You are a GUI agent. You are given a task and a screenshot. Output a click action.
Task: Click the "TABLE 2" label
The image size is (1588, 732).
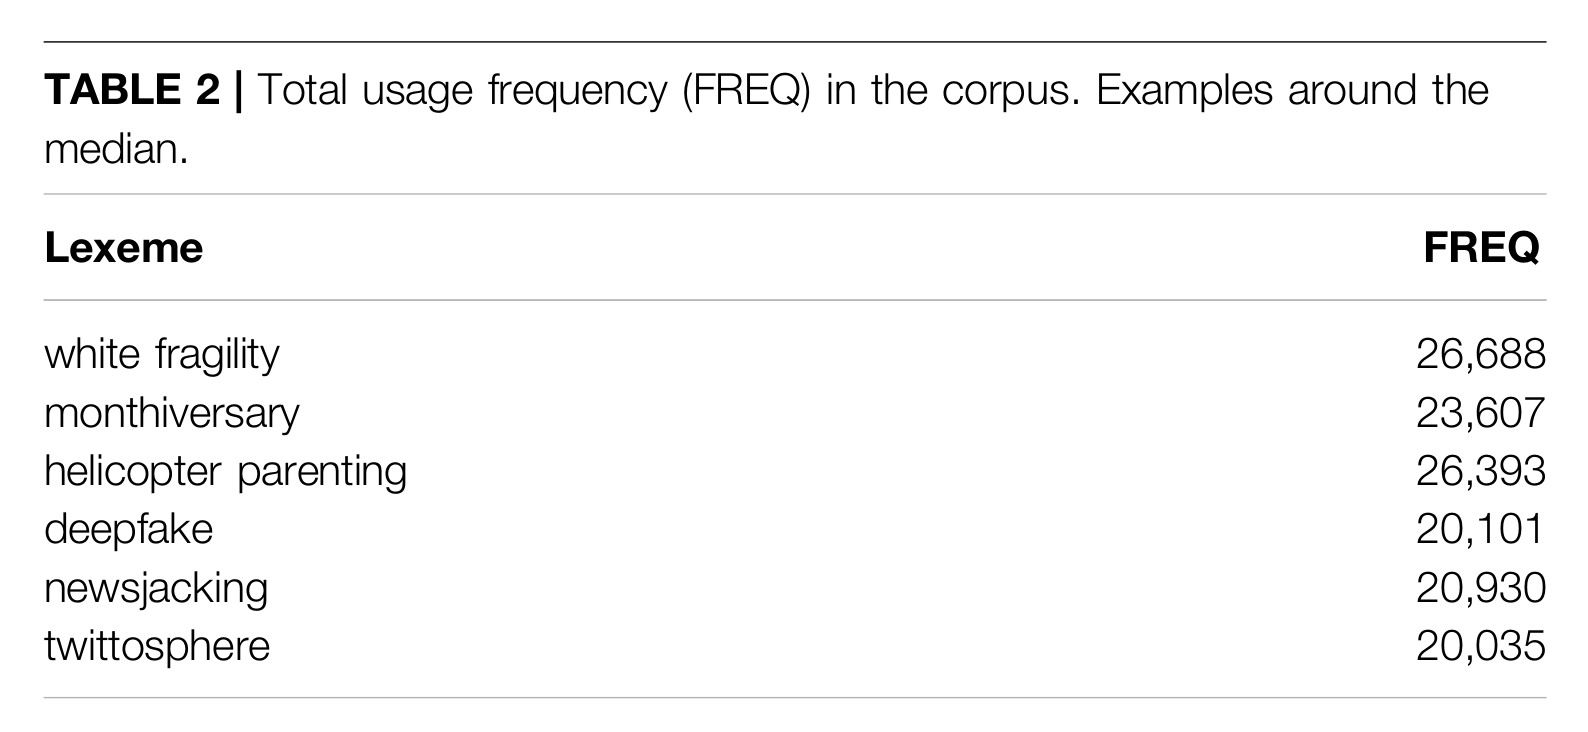131,91
